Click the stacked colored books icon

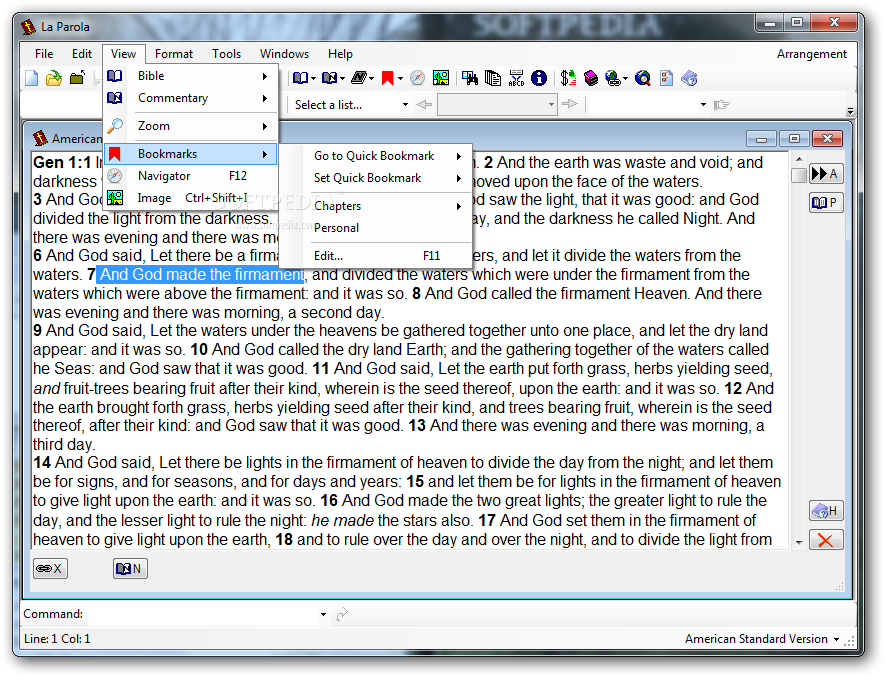tap(591, 78)
